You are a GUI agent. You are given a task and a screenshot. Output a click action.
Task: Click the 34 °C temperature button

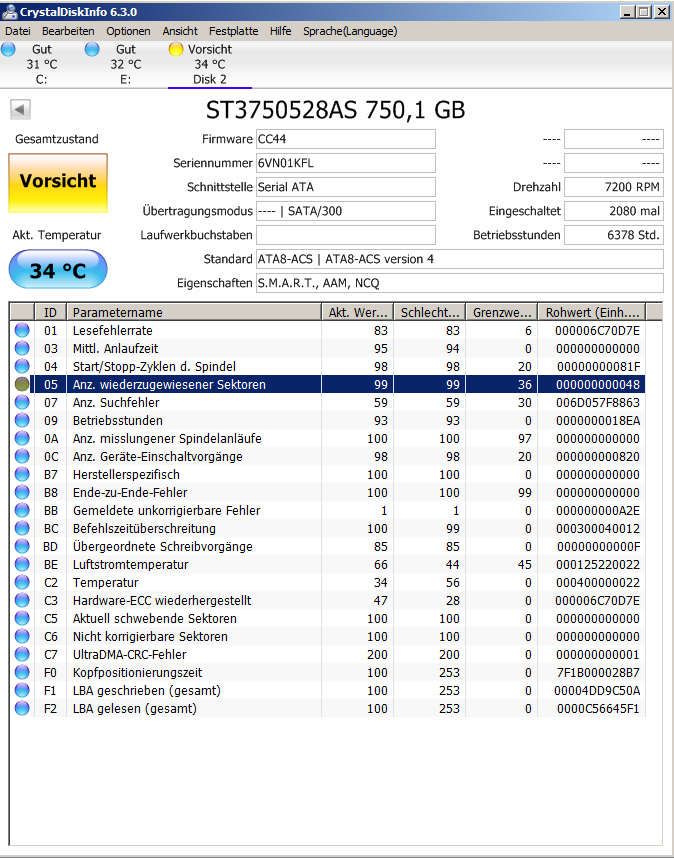pyautogui.click(x=58, y=269)
